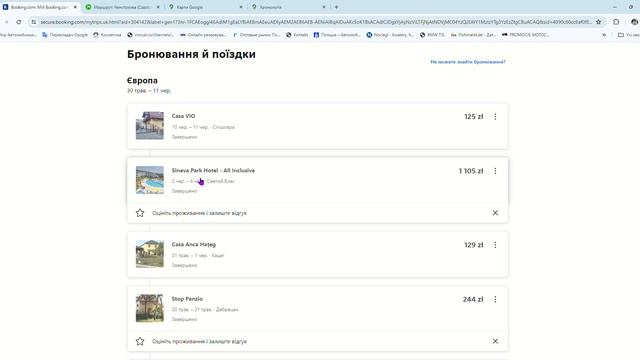640x360 pixels.
Task: Click review prompt text under Stop Panzio
Action: (199, 341)
